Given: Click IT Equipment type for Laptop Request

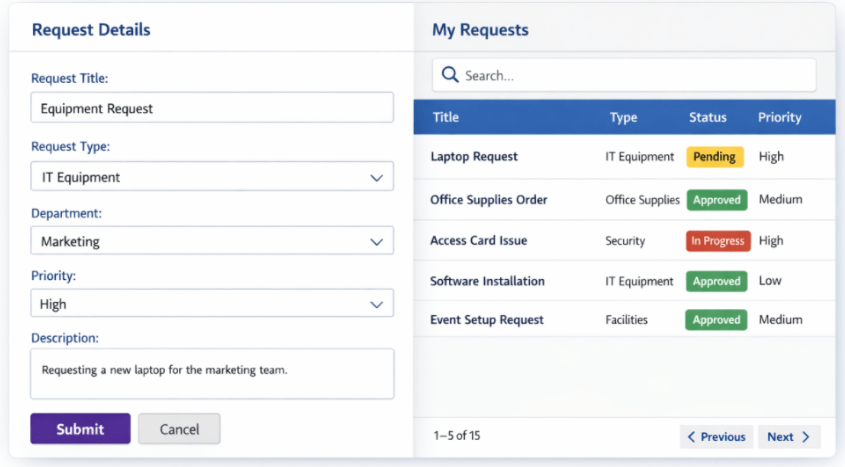Looking at the screenshot, I should pos(639,157).
